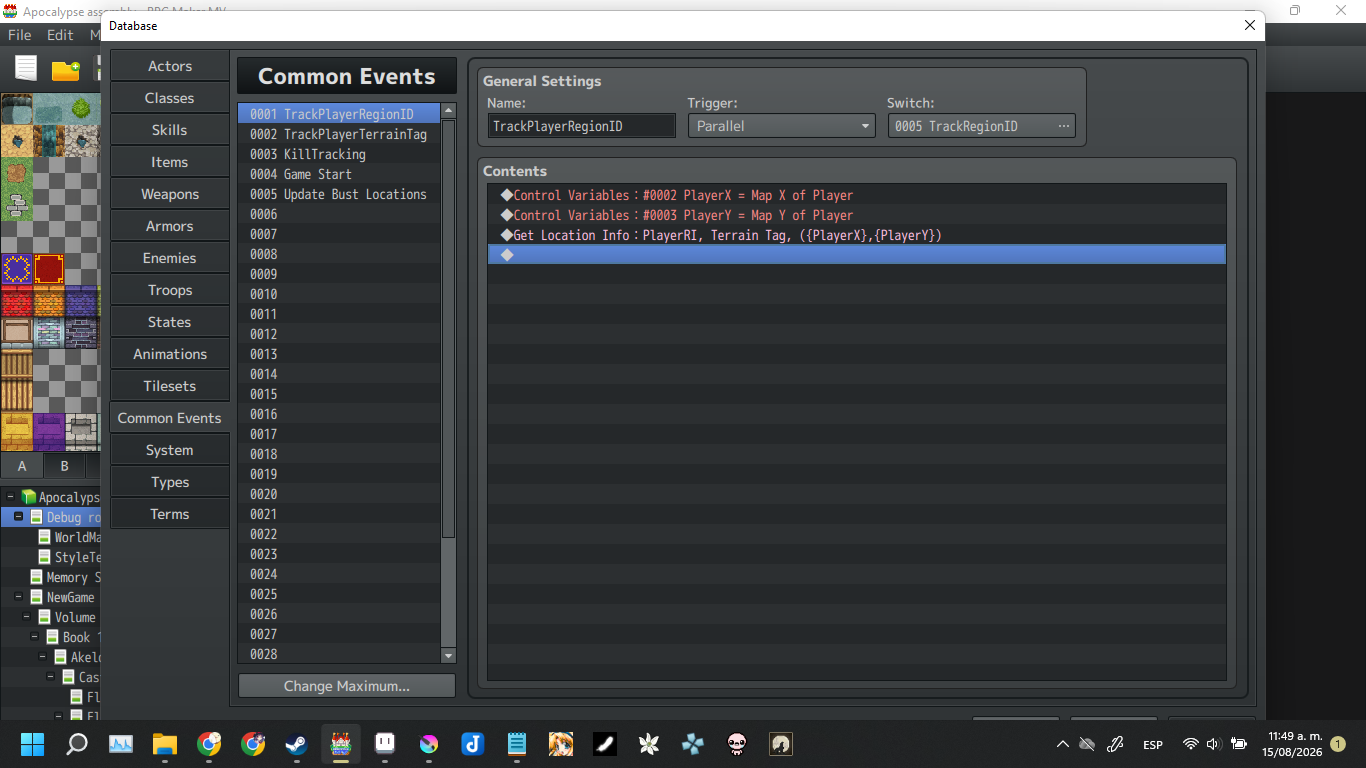Open the PPSSPP emulator taskbar icon
This screenshot has width=1366, height=768.
coord(693,744)
